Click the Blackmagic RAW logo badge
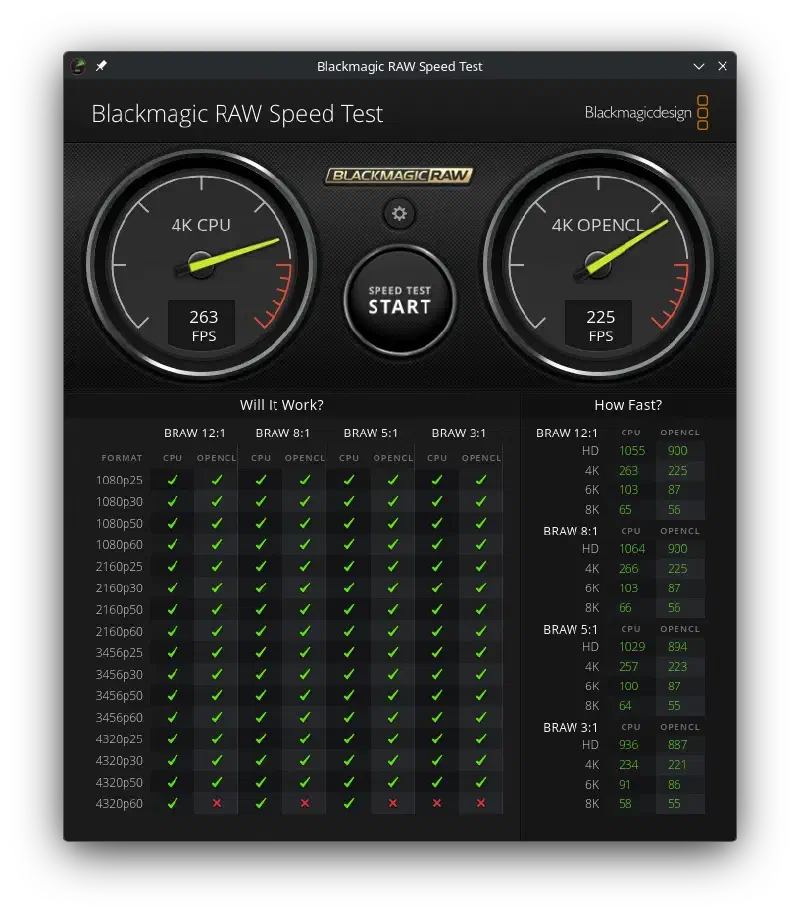This screenshot has height=917, width=800. [x=399, y=175]
